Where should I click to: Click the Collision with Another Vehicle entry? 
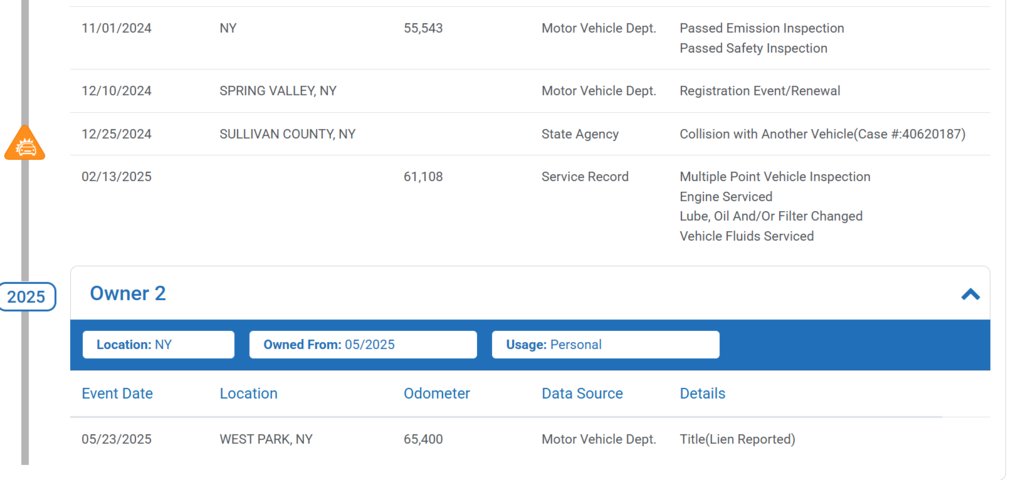click(822, 134)
